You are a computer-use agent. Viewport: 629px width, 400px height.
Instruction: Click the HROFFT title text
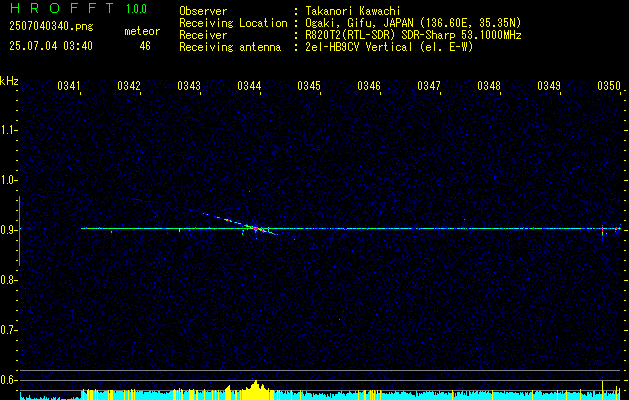[x=62, y=8]
